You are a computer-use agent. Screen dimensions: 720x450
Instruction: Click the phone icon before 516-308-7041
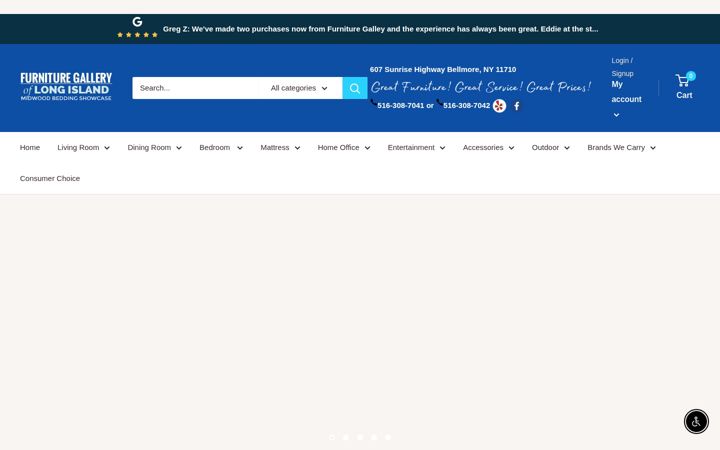tap(373, 102)
